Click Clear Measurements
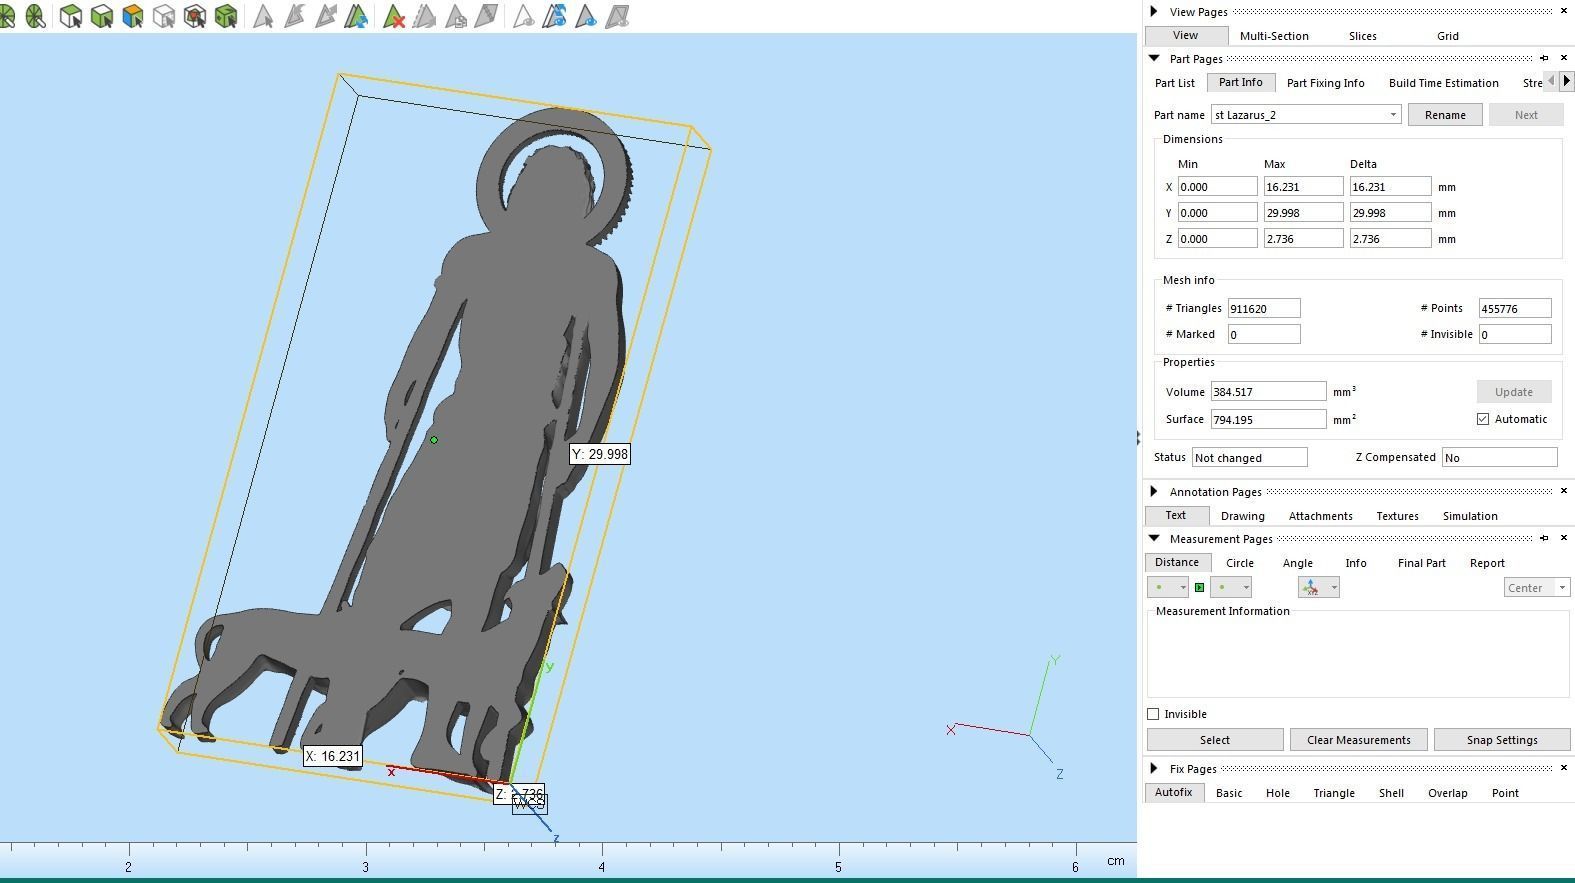1575x883 pixels. pos(1358,740)
